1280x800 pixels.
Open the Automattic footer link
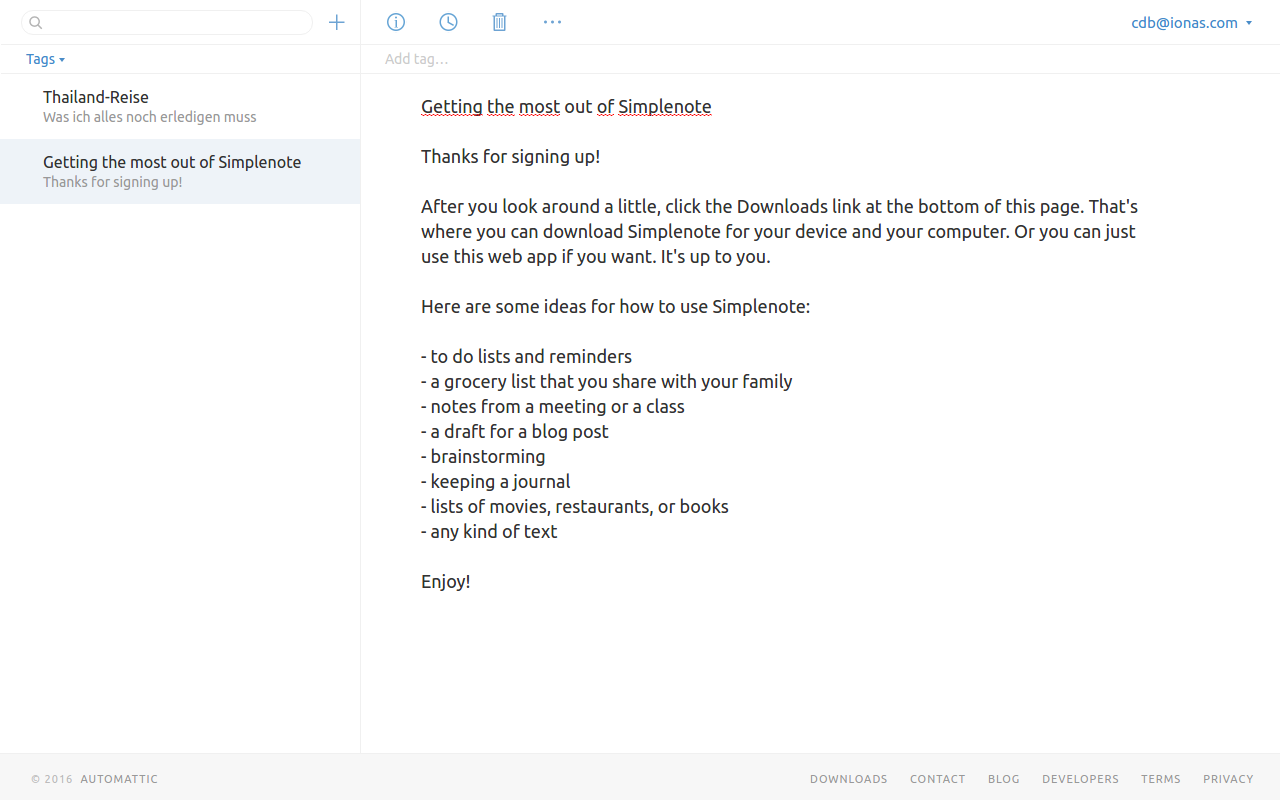[119, 779]
